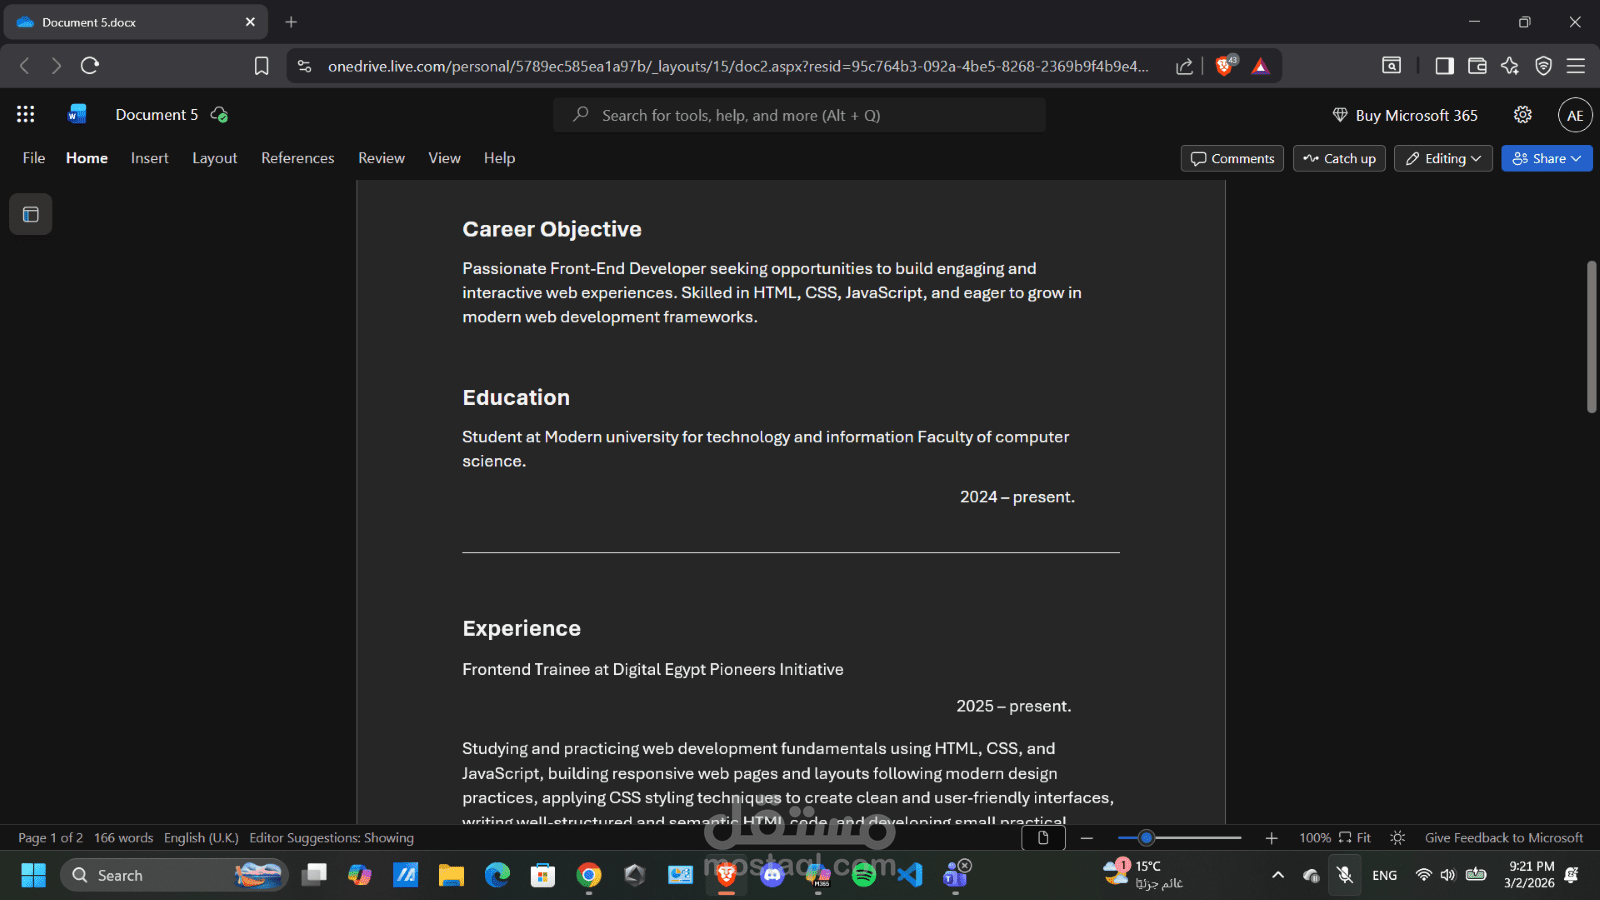This screenshot has height=900, width=1600.
Task: Click the zoom in plus button
Action: click(x=1271, y=838)
